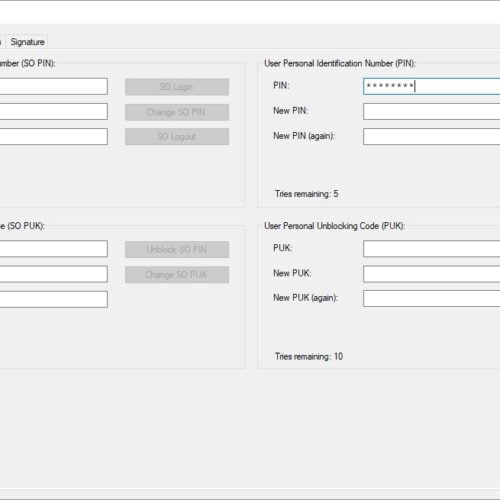This screenshot has height=500, width=500.
Task: Click the Change SO PIN button
Action: 177,112
